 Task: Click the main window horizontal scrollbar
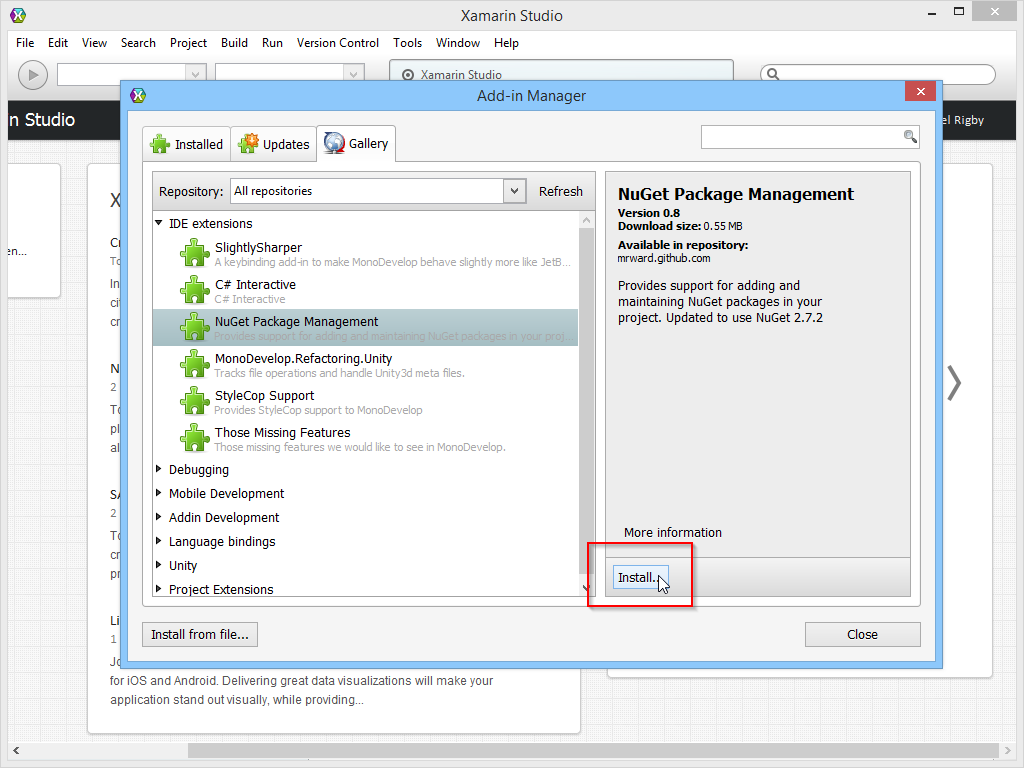tap(593, 750)
